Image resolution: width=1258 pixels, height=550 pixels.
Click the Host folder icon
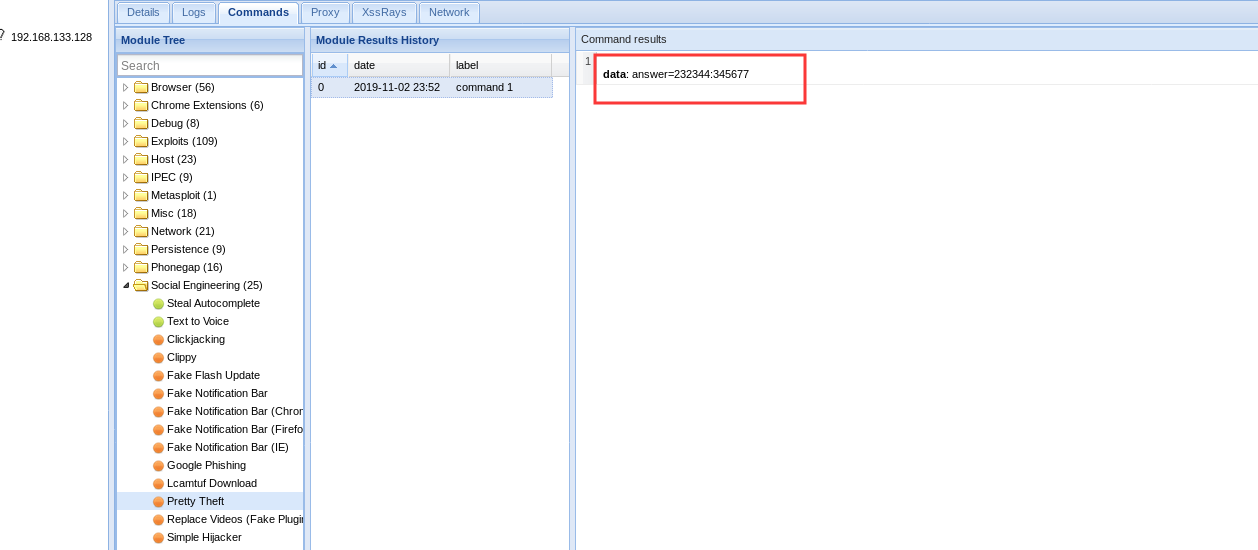pos(141,159)
